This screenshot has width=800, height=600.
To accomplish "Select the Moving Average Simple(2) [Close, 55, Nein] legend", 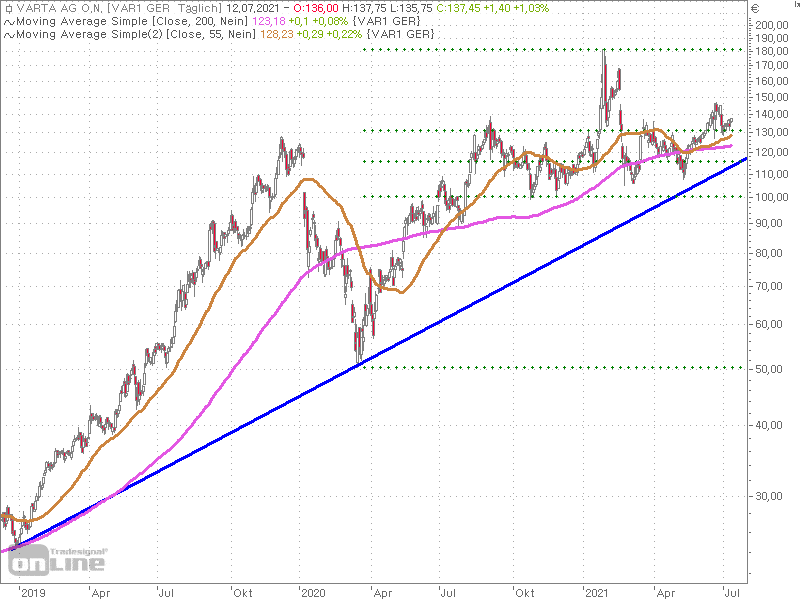I will coord(136,34).
